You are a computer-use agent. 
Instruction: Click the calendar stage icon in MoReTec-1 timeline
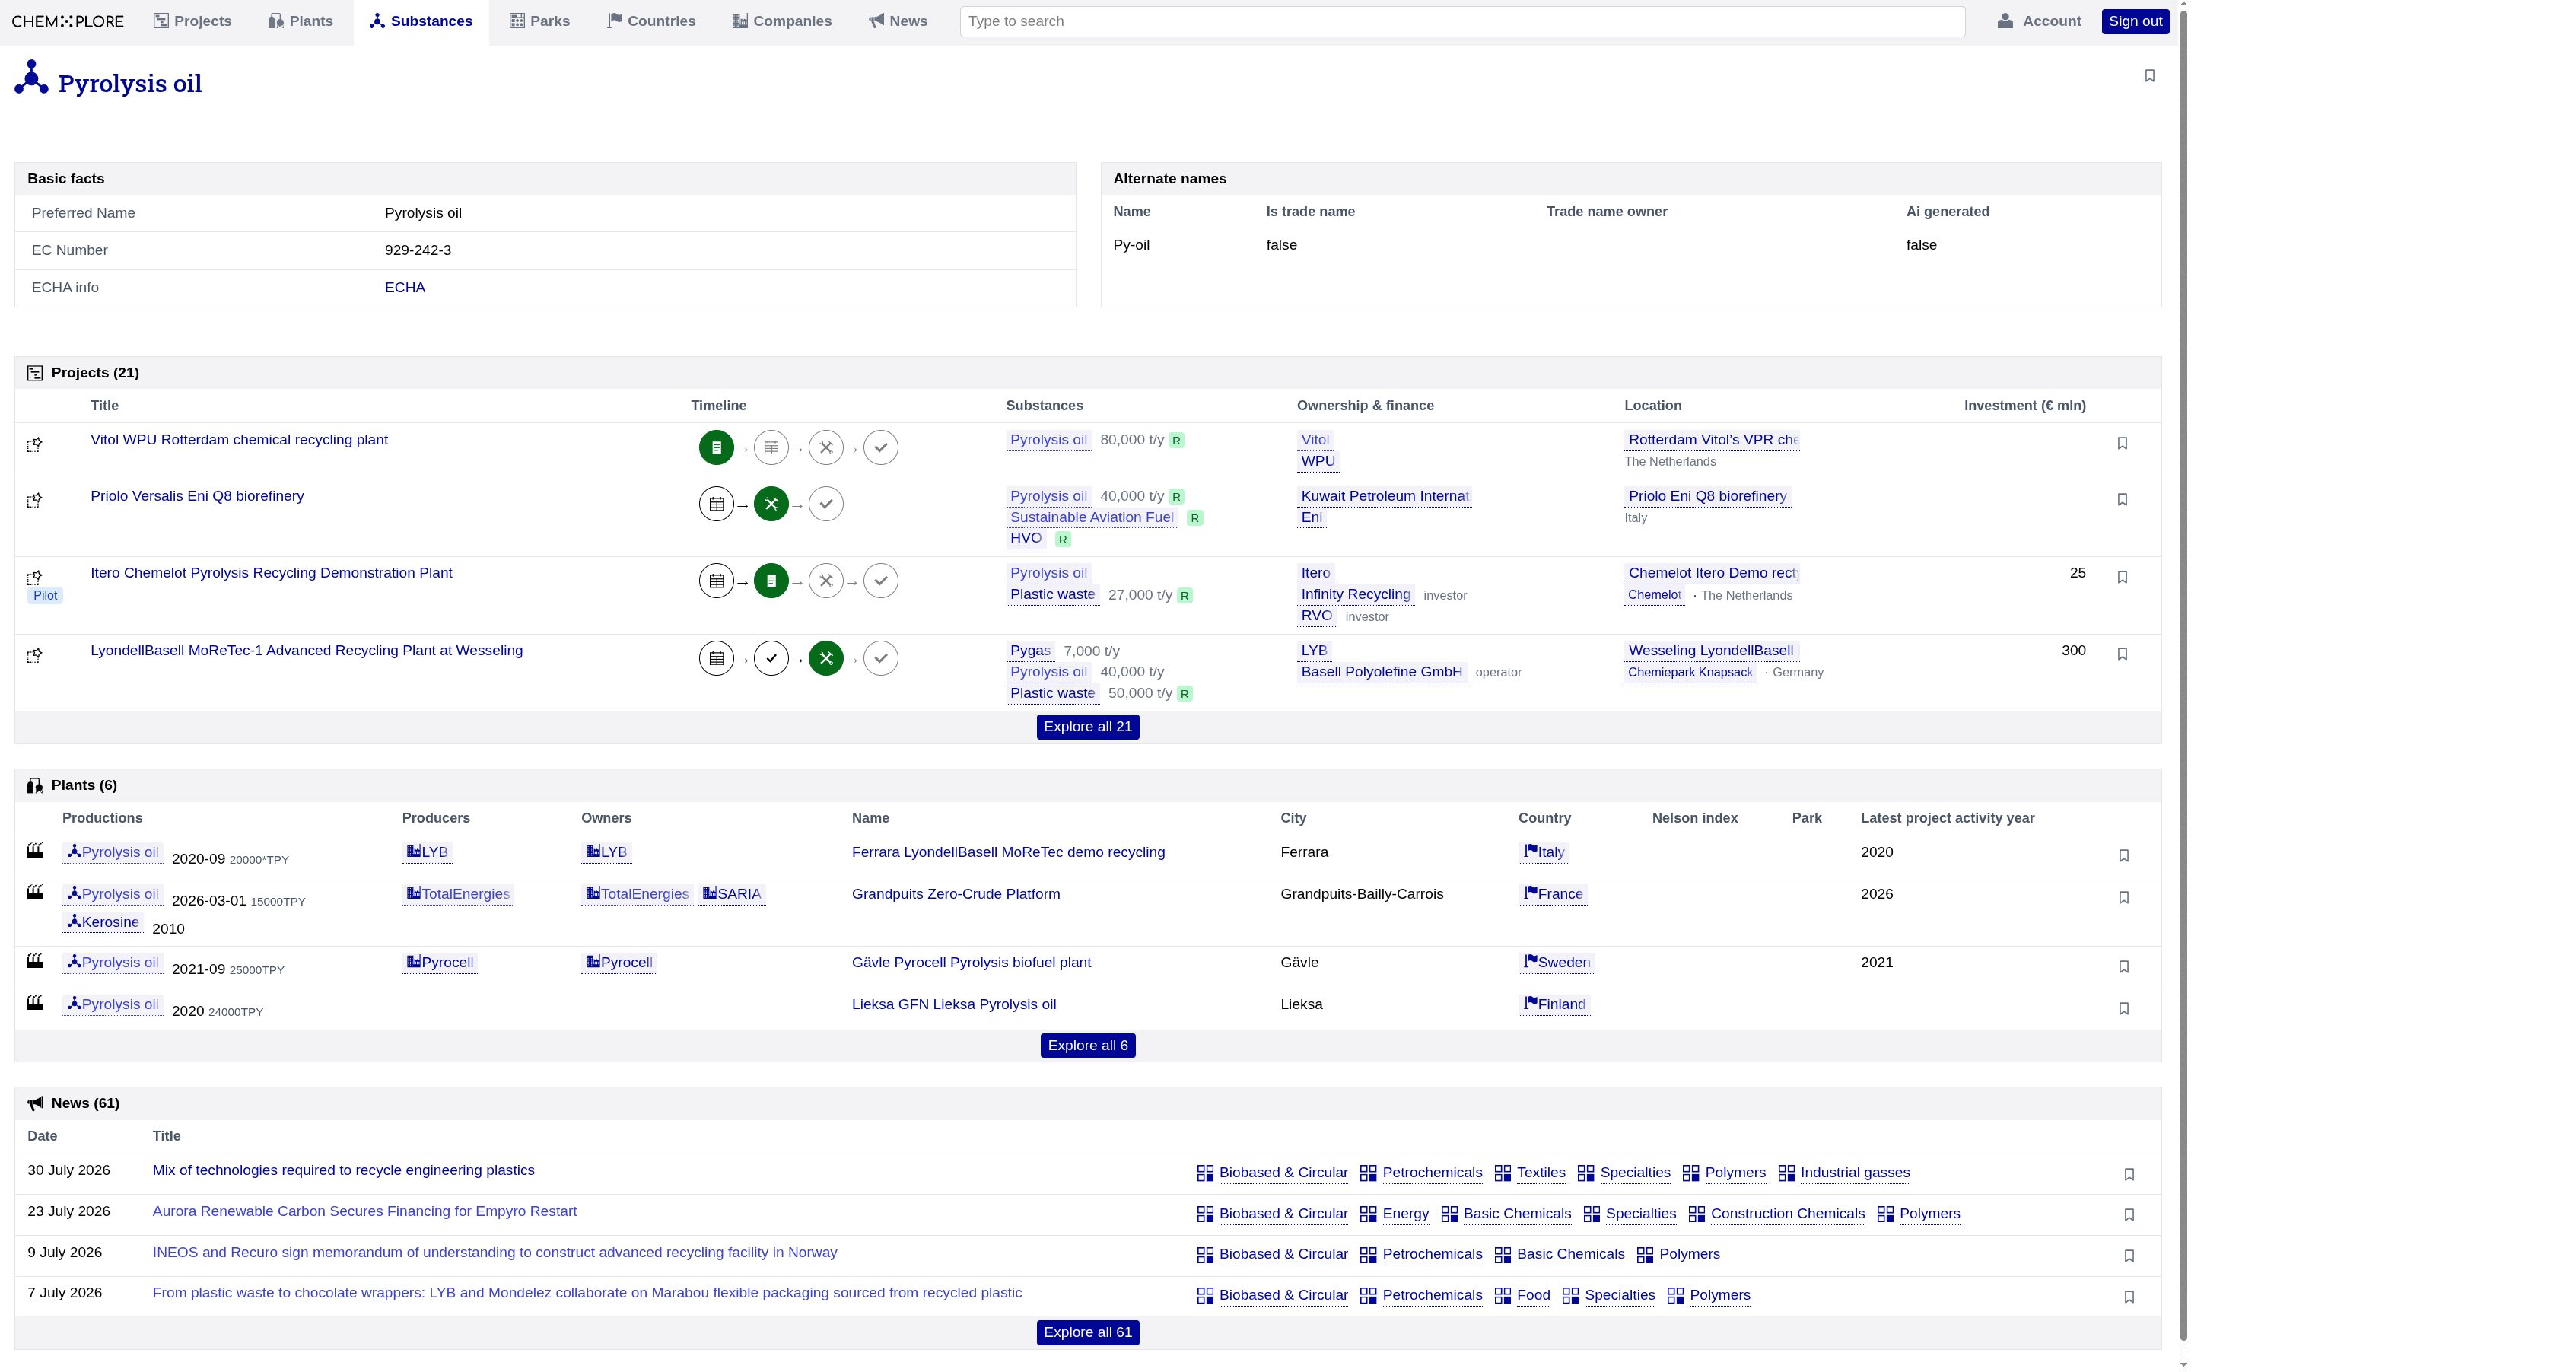point(716,658)
